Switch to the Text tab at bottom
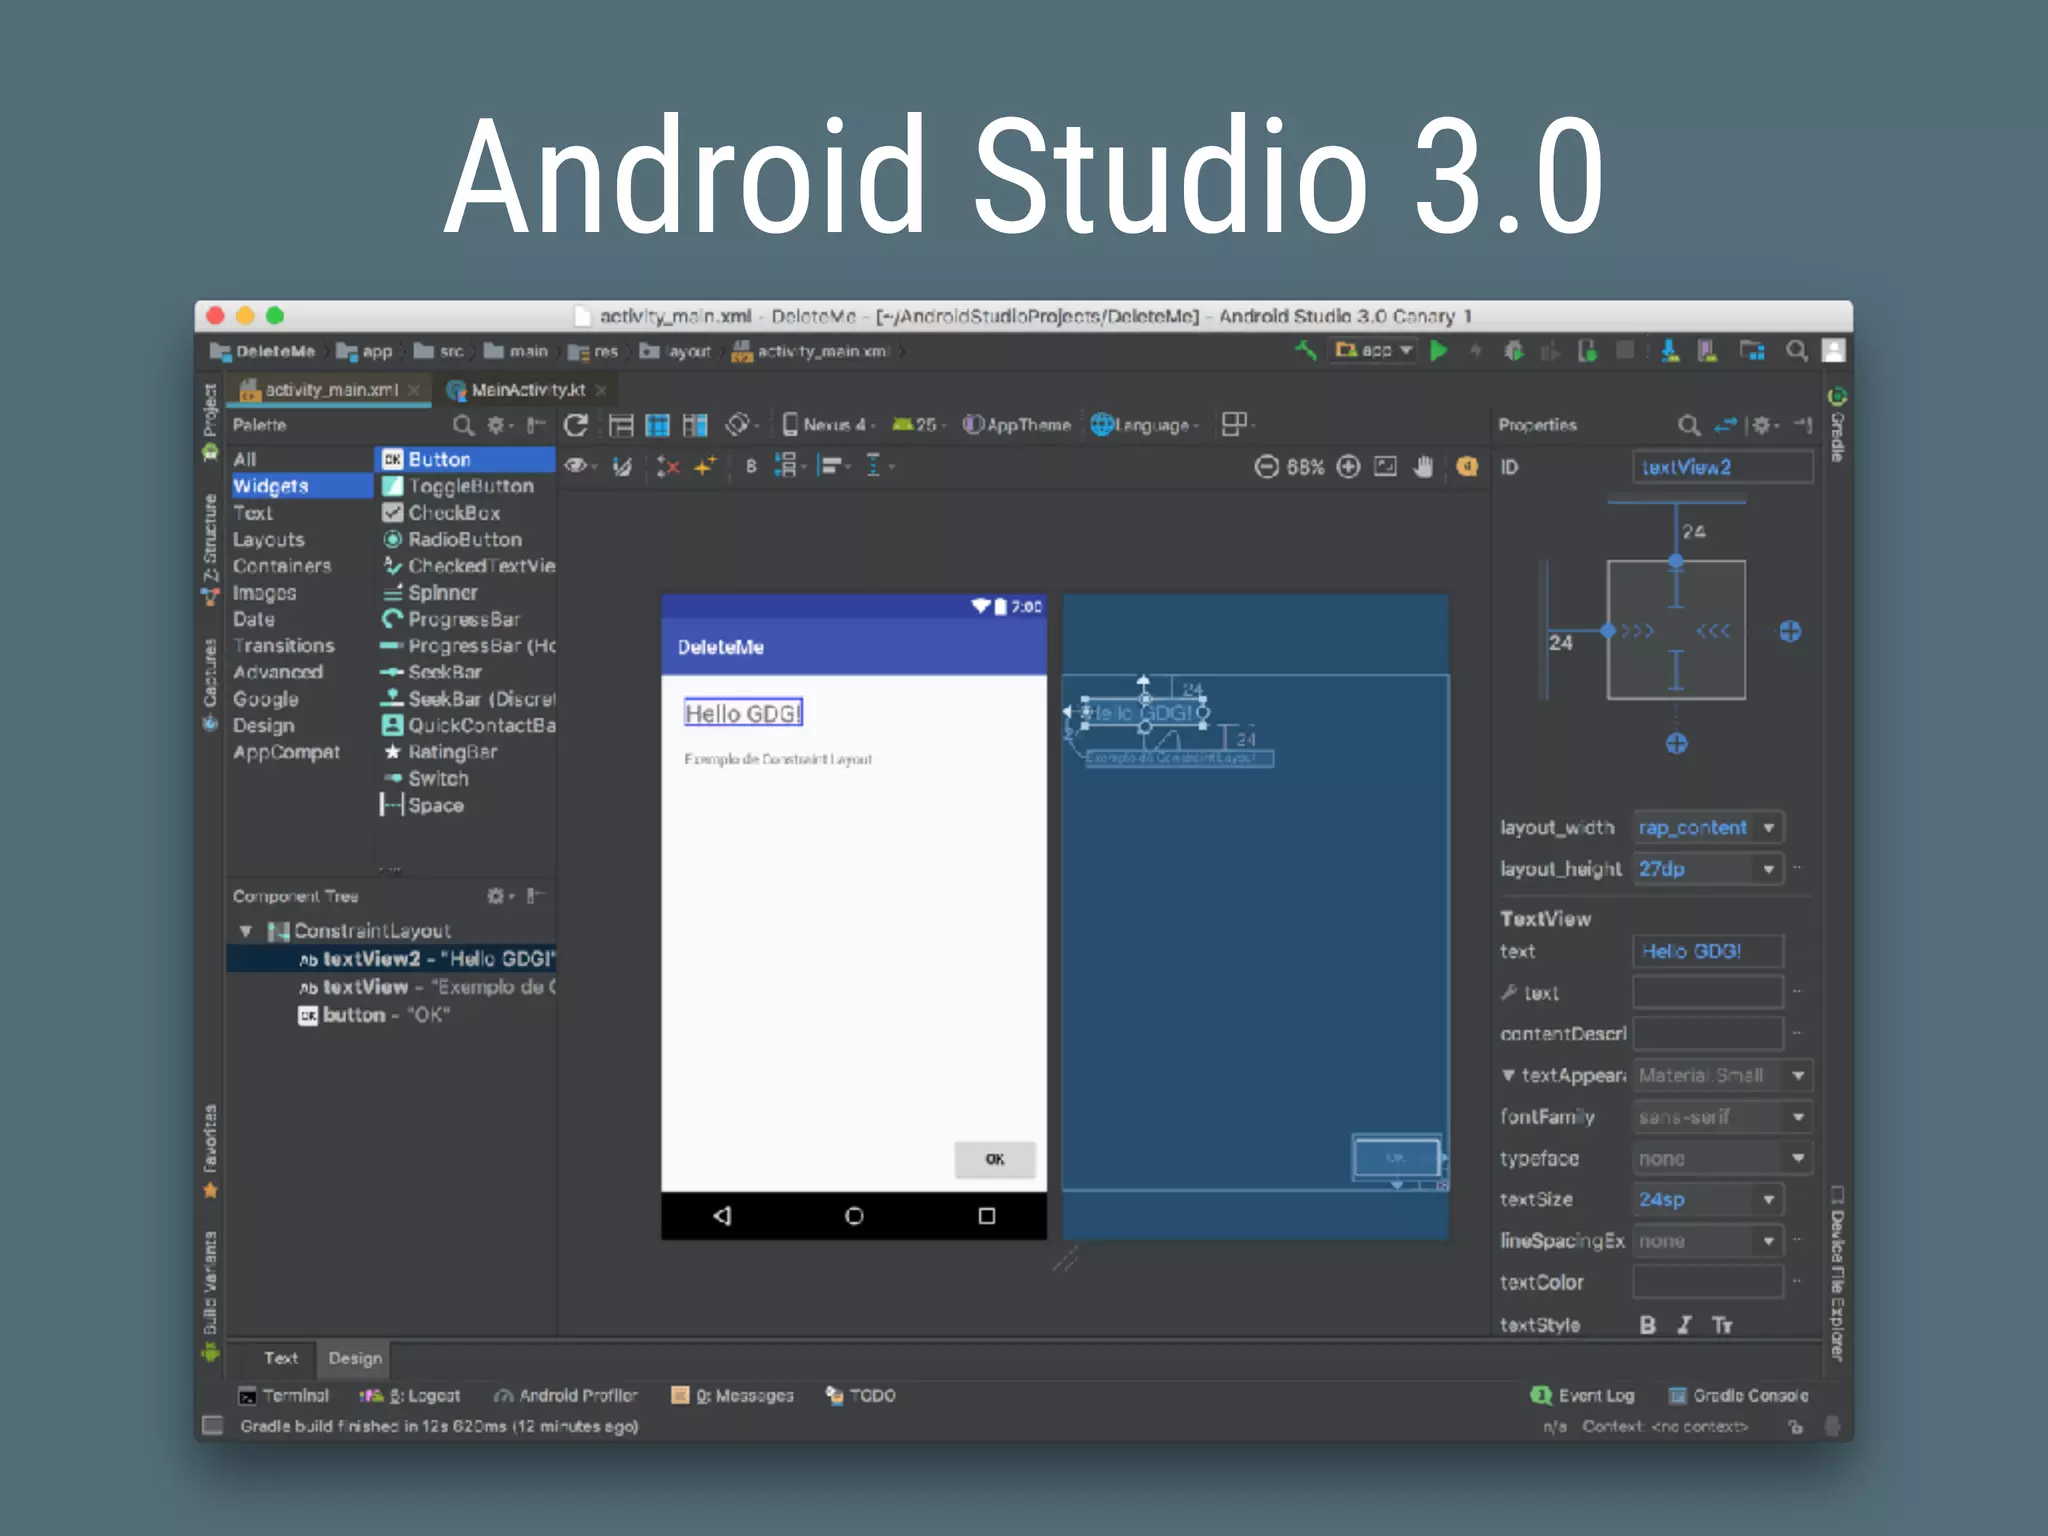This screenshot has height=1536, width=2048. [280, 1358]
